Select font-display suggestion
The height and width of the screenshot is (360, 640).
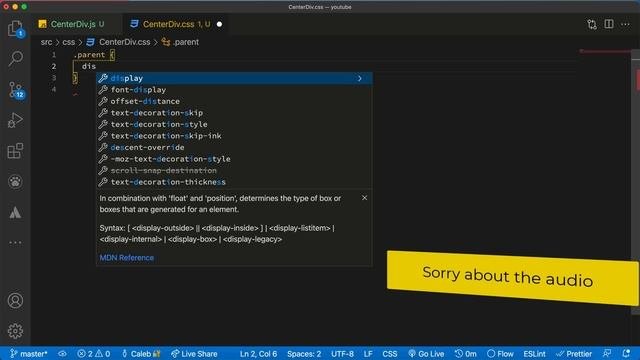(234, 90)
